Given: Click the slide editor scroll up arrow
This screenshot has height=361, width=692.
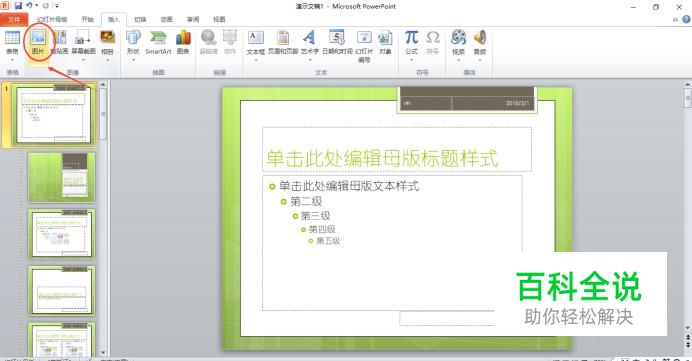Looking at the screenshot, I should (x=688, y=84).
